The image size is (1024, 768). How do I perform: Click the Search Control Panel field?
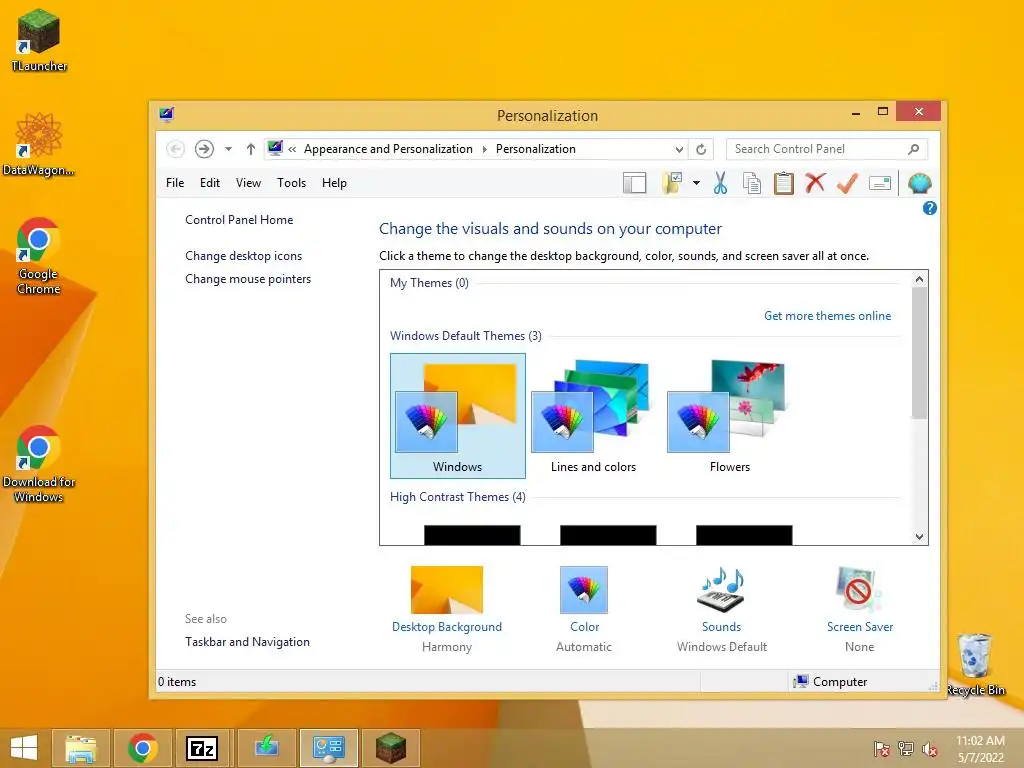click(x=827, y=149)
